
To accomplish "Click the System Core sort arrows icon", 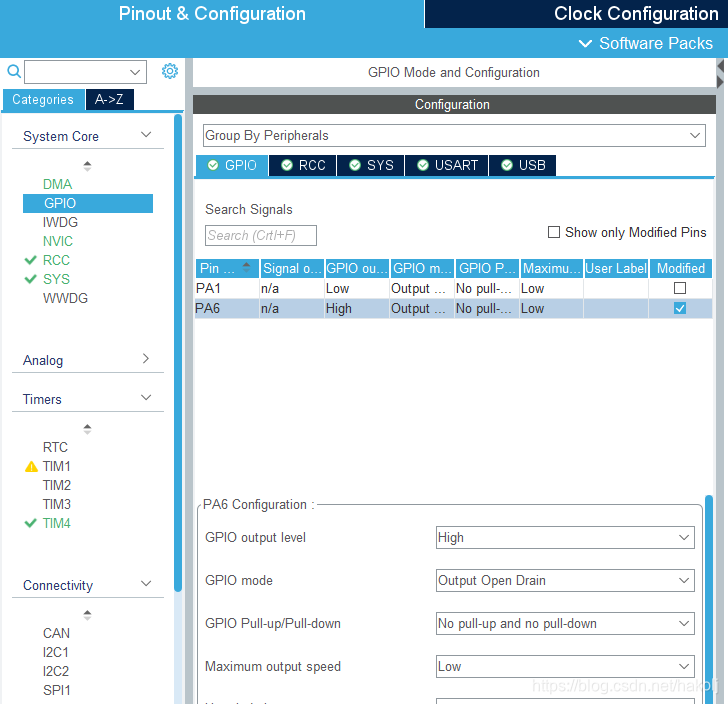I will pyautogui.click(x=87, y=166).
